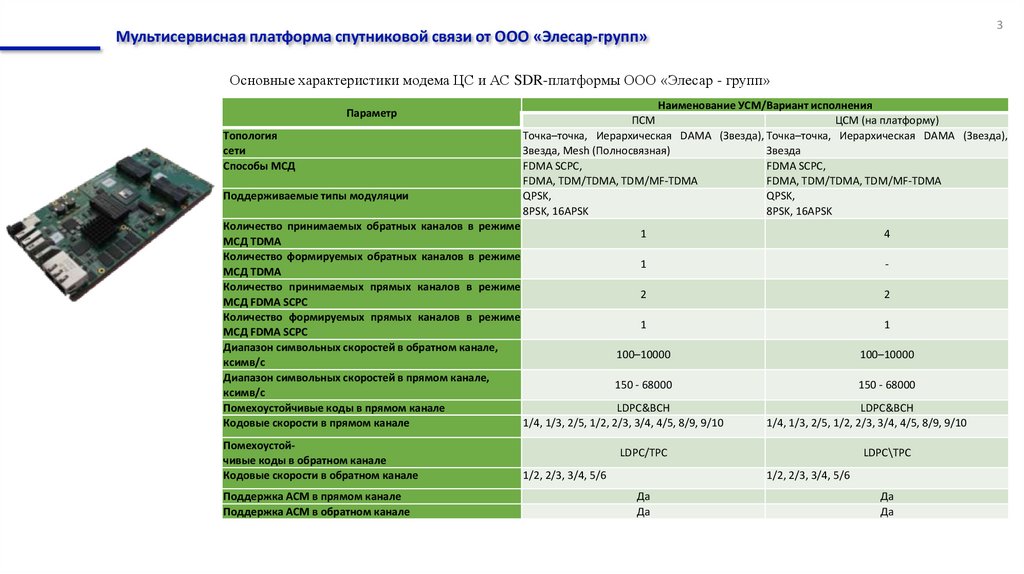Click '150 - 68000' in the ЦСМ column
Screen dimensions: 1024x574
click(x=887, y=385)
